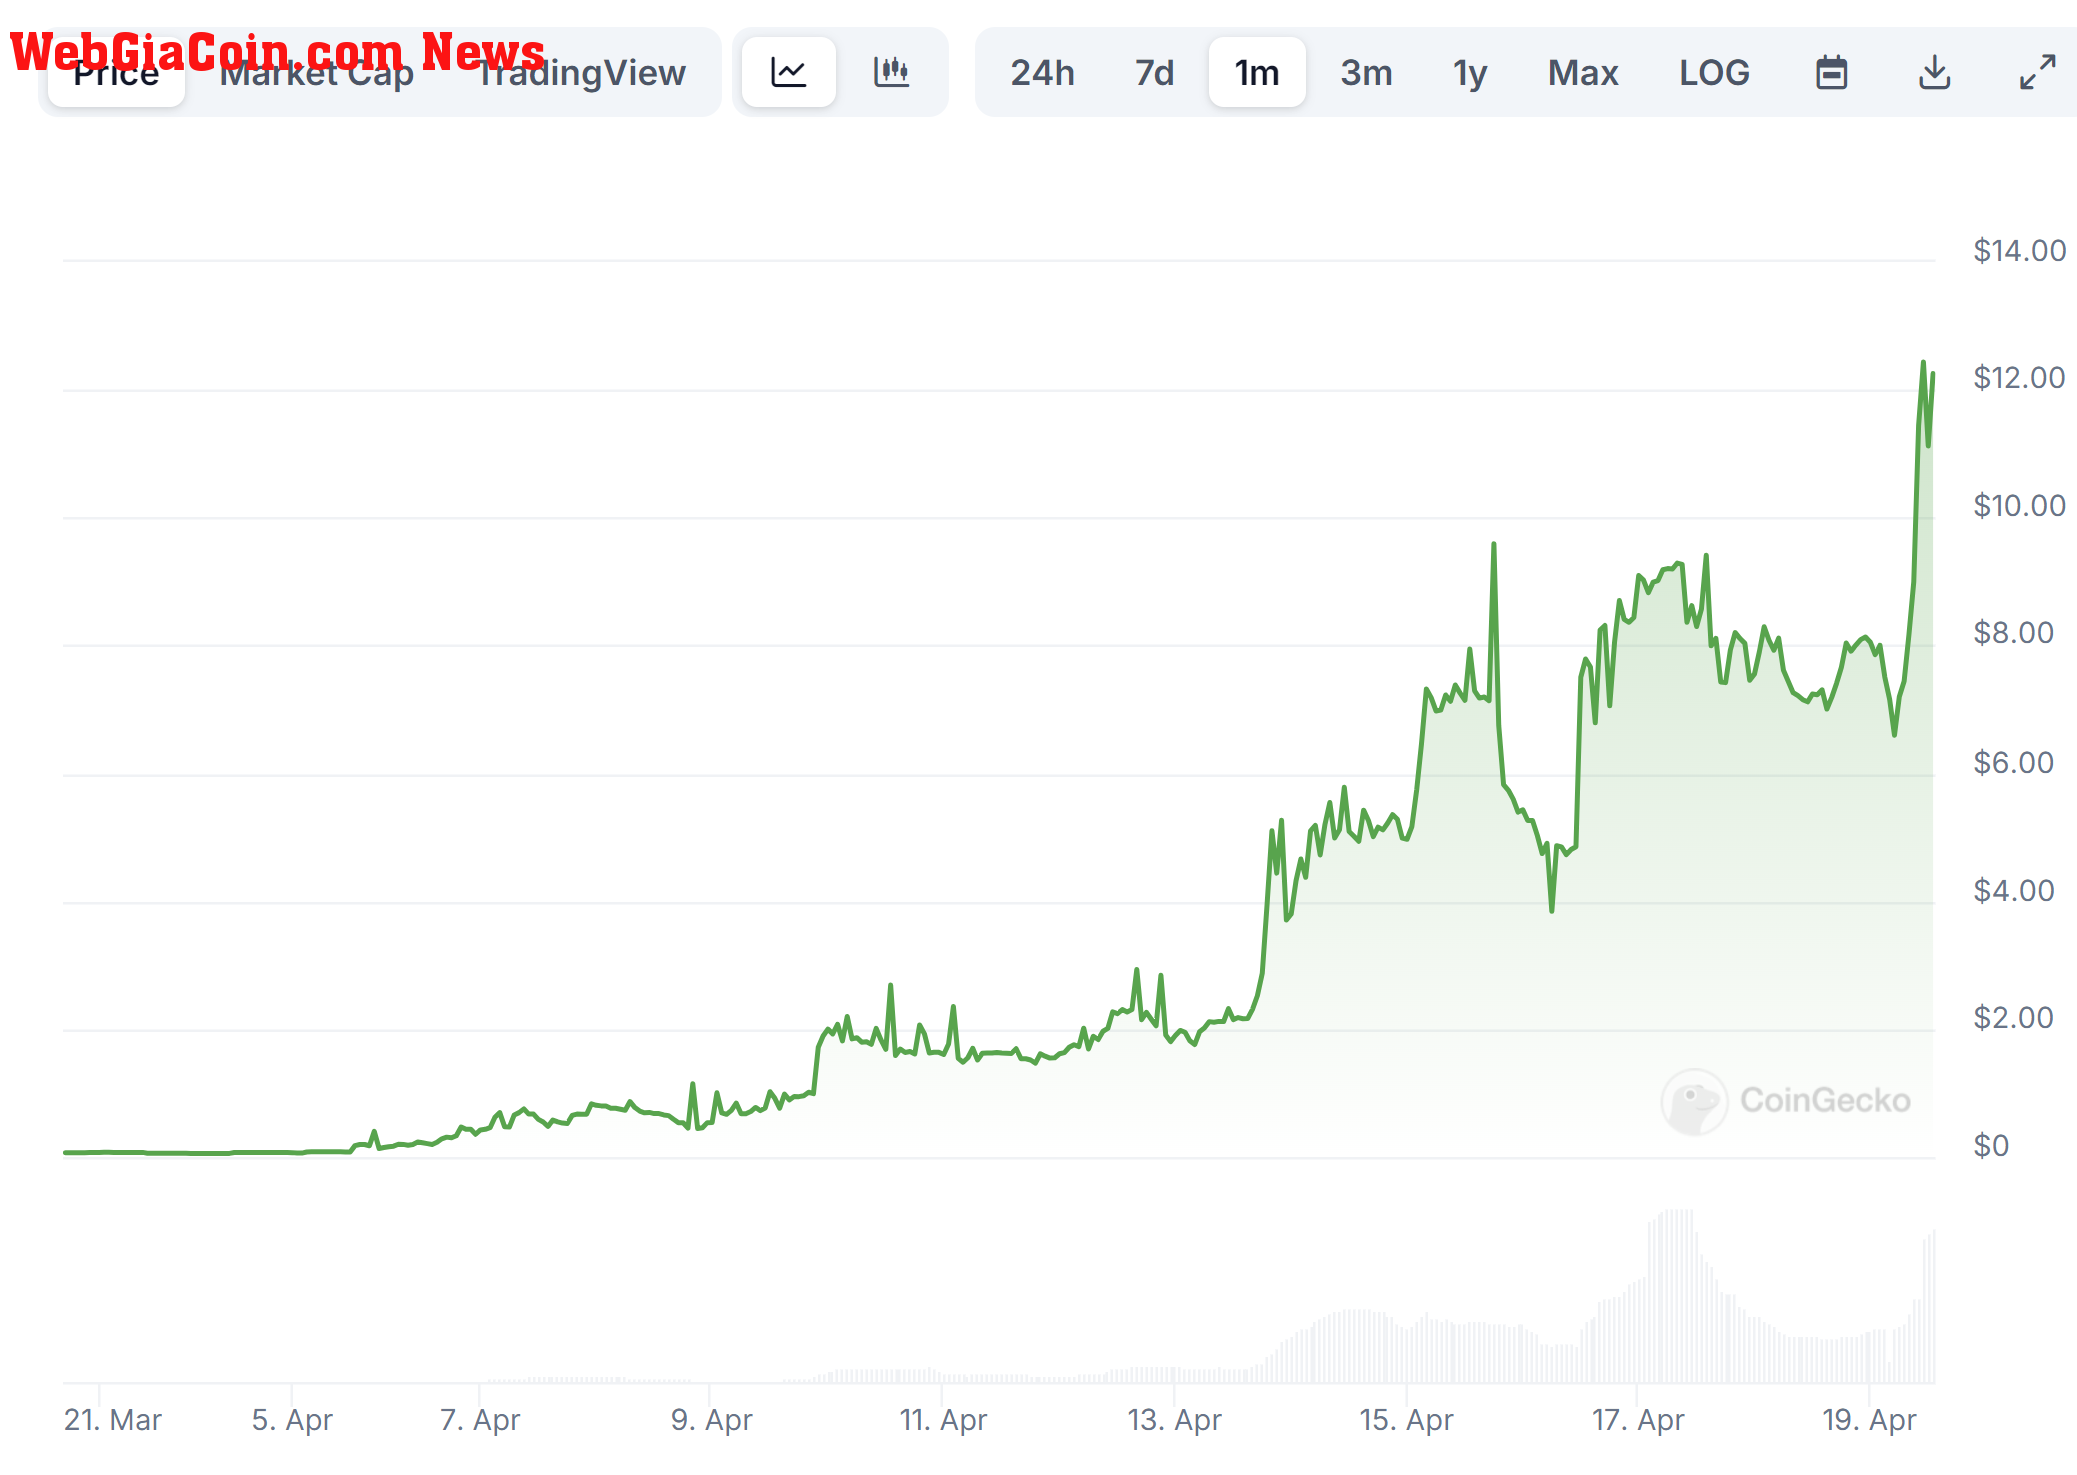Set time range to 7d
This screenshot has height=1475, width=2077.
click(1154, 72)
